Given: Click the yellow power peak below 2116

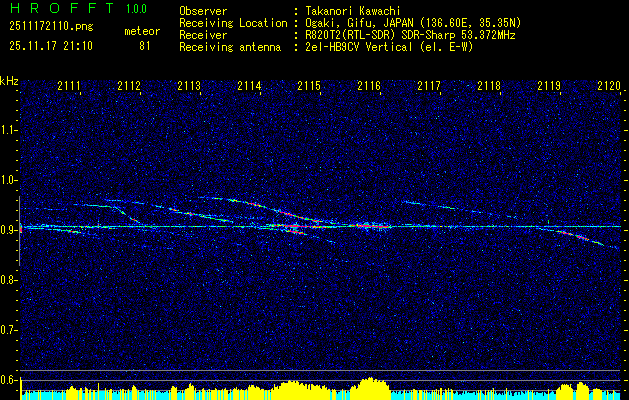Looking at the screenshot, I should tap(369, 388).
